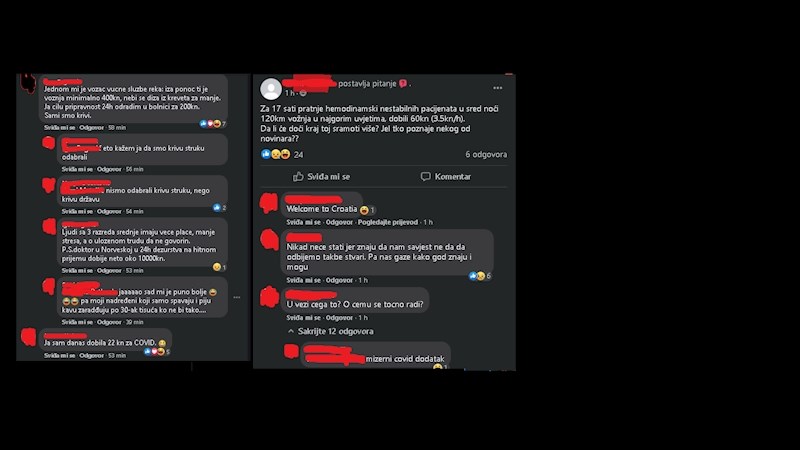
Task: Click the Komentar speech-bubble button
Action: (x=445, y=177)
